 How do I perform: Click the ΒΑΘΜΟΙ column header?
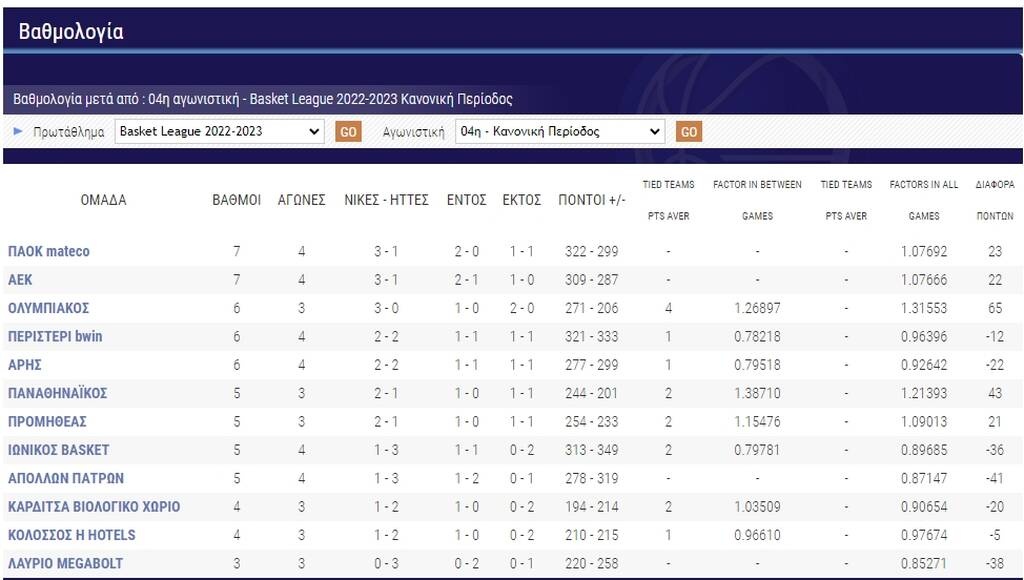coord(236,200)
